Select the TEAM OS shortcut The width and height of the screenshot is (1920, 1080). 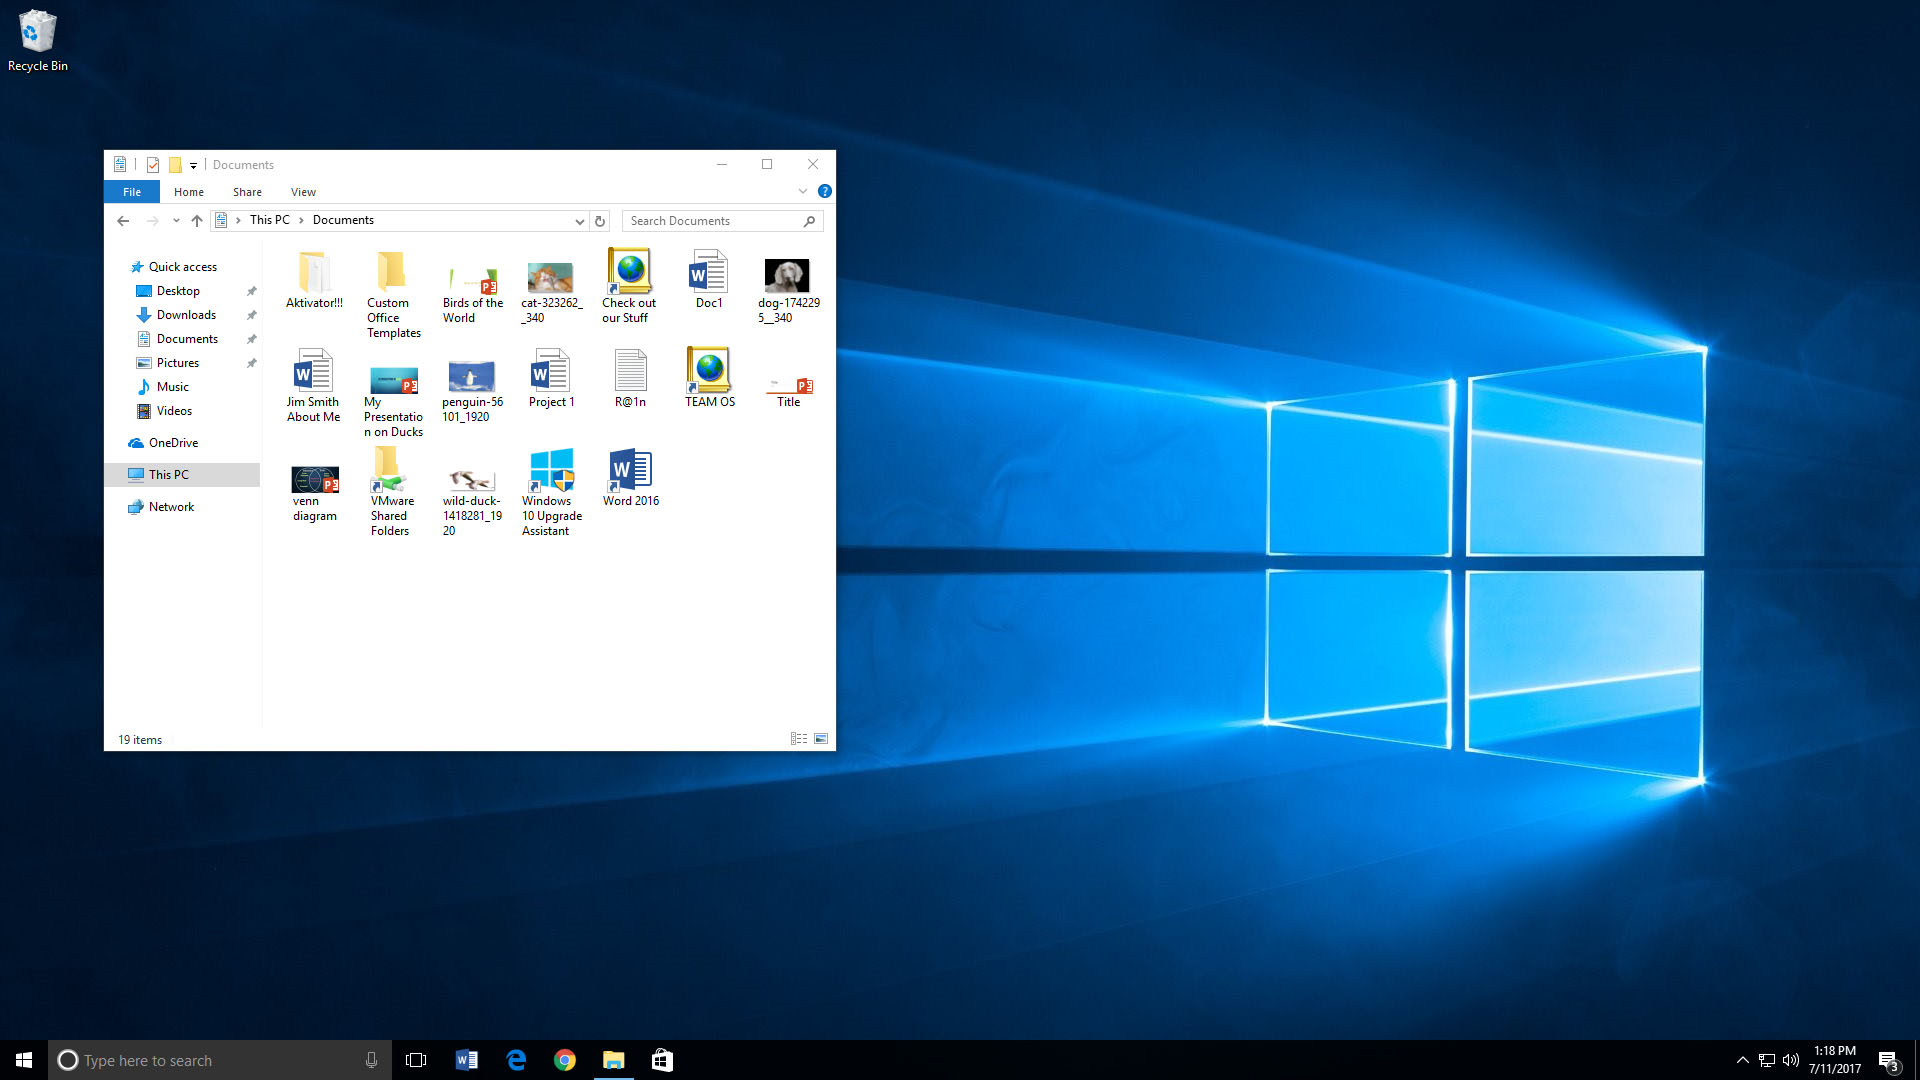point(709,378)
